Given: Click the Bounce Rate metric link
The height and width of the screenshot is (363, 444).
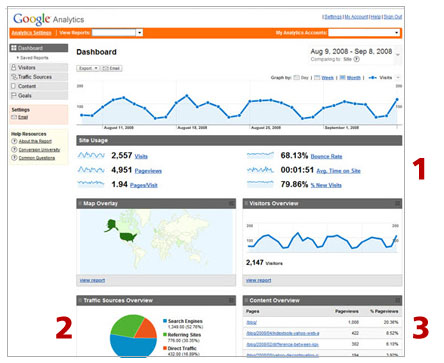Looking at the screenshot, I should [x=326, y=156].
